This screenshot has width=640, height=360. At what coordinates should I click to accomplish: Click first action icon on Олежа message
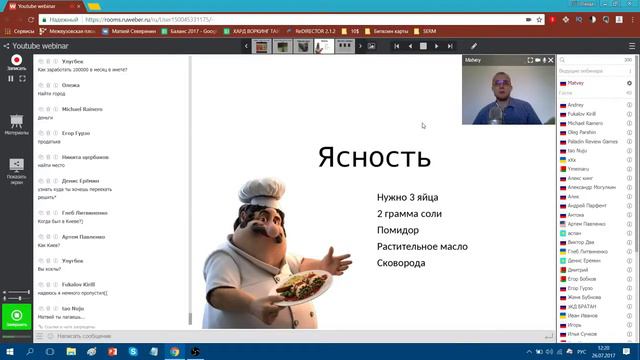(41, 85)
